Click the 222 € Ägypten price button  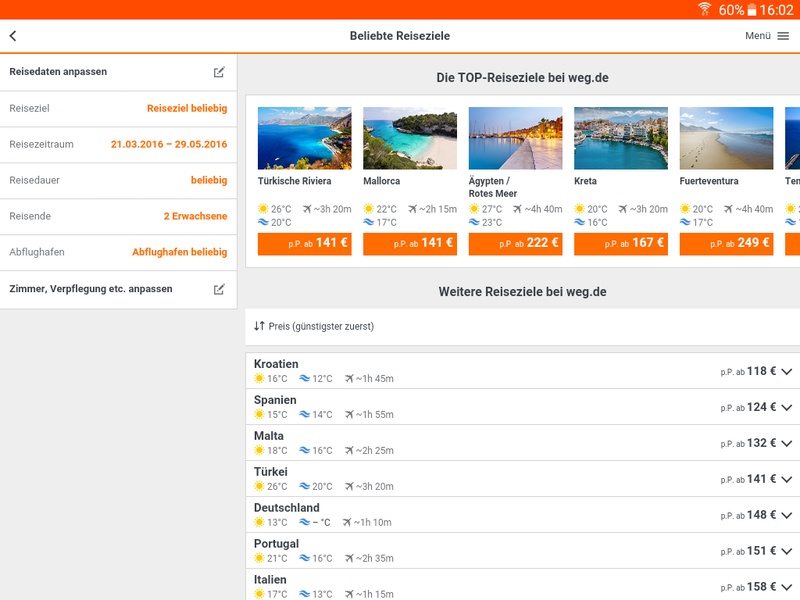coord(515,244)
